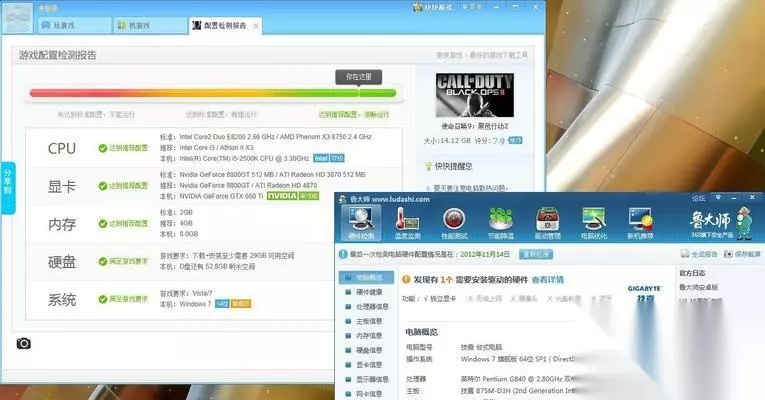Click the Intel badge in the CPU row
This screenshot has height=400, width=765.
[321, 158]
